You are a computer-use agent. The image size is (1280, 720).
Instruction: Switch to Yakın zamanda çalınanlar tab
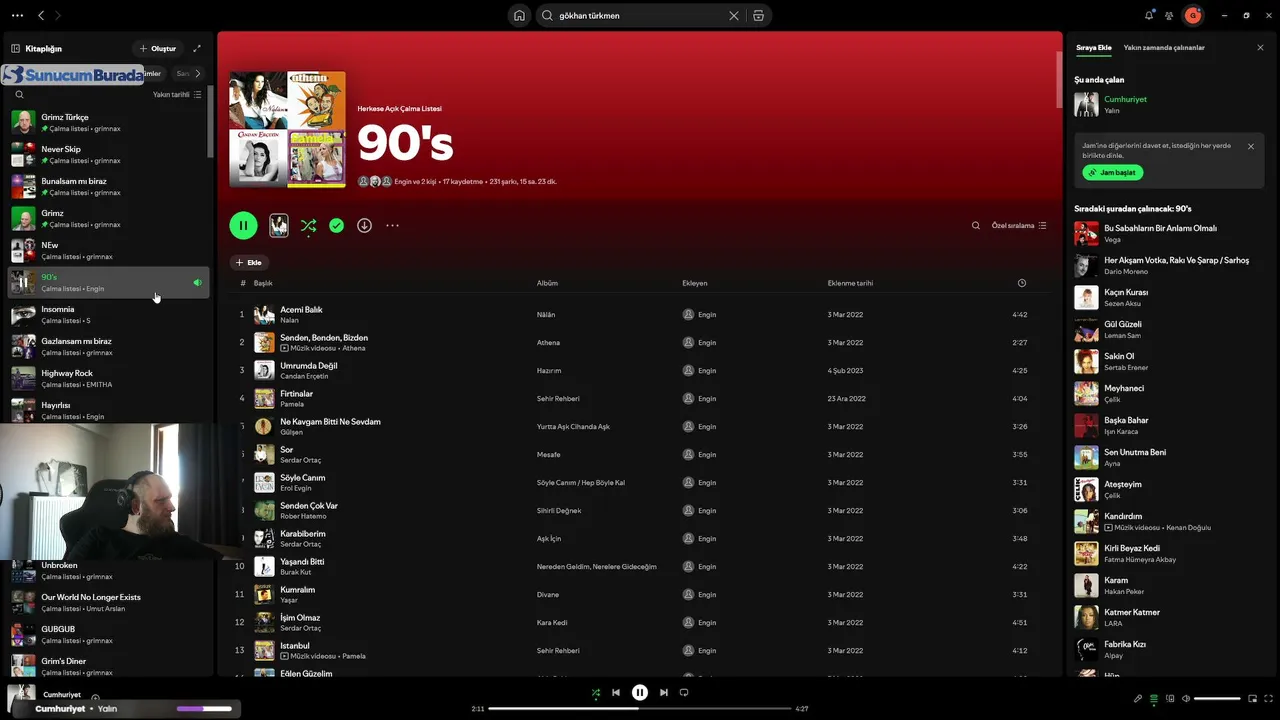(1164, 47)
